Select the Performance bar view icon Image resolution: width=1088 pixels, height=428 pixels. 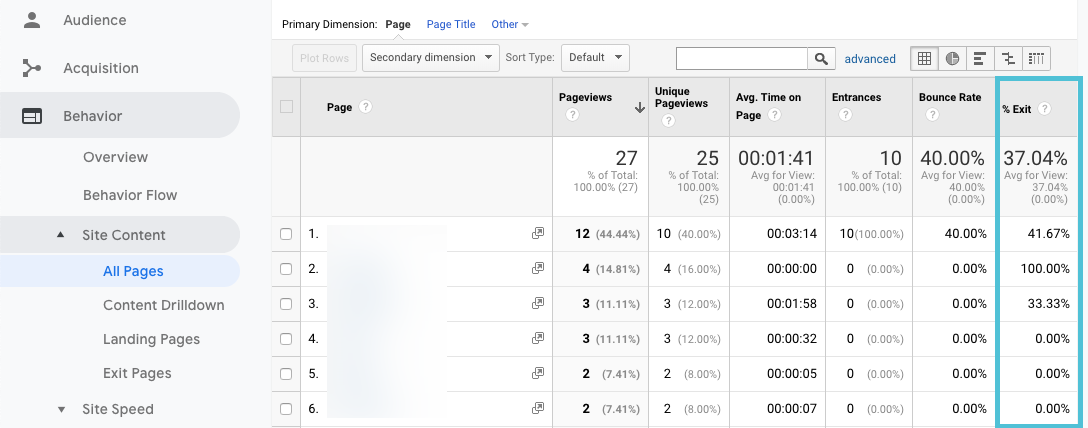980,59
